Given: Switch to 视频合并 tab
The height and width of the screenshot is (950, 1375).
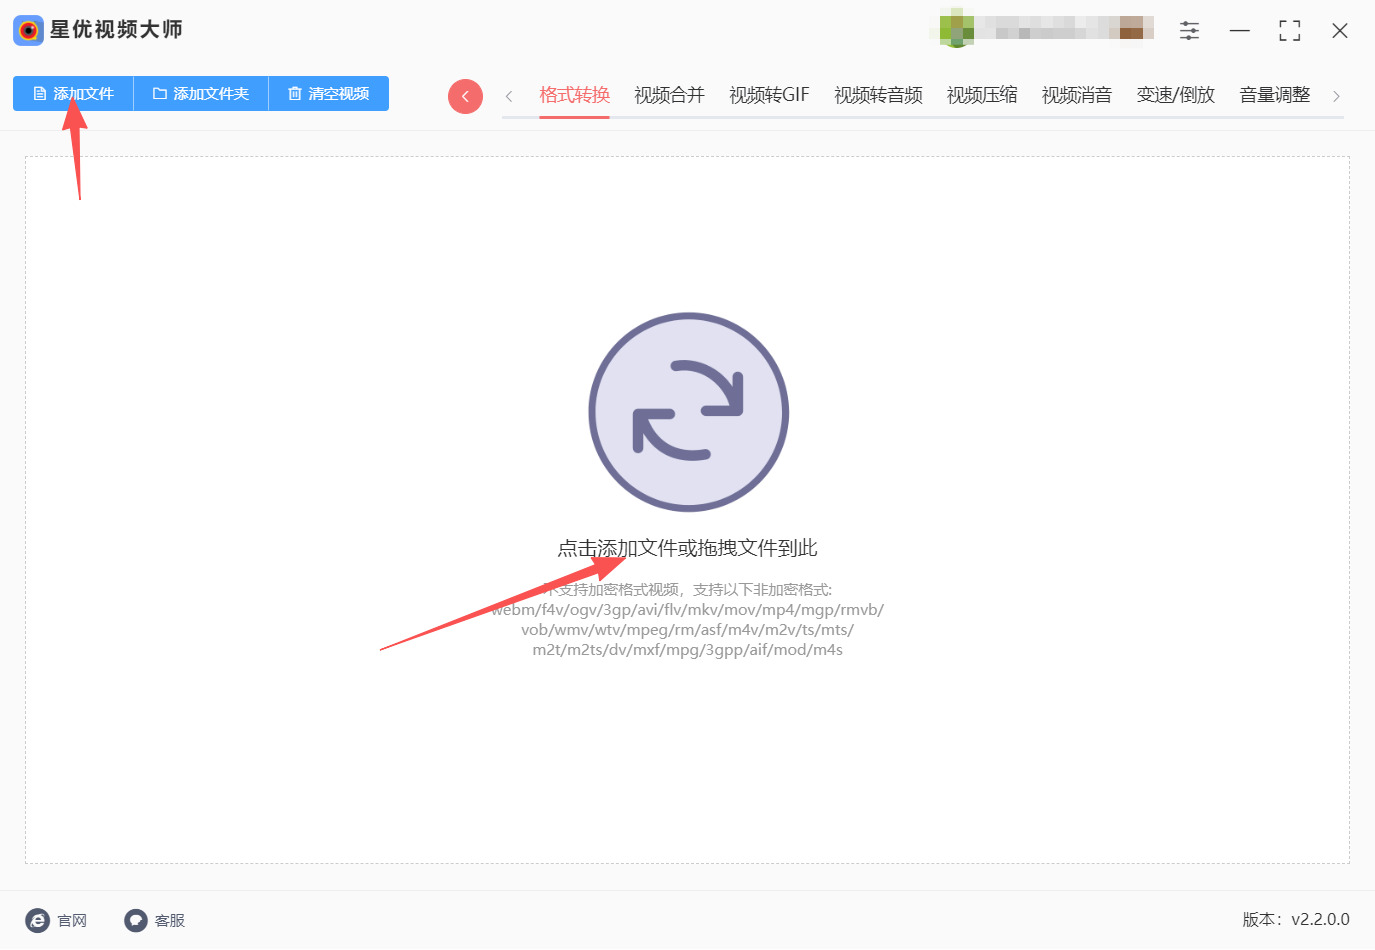Looking at the screenshot, I should (670, 95).
